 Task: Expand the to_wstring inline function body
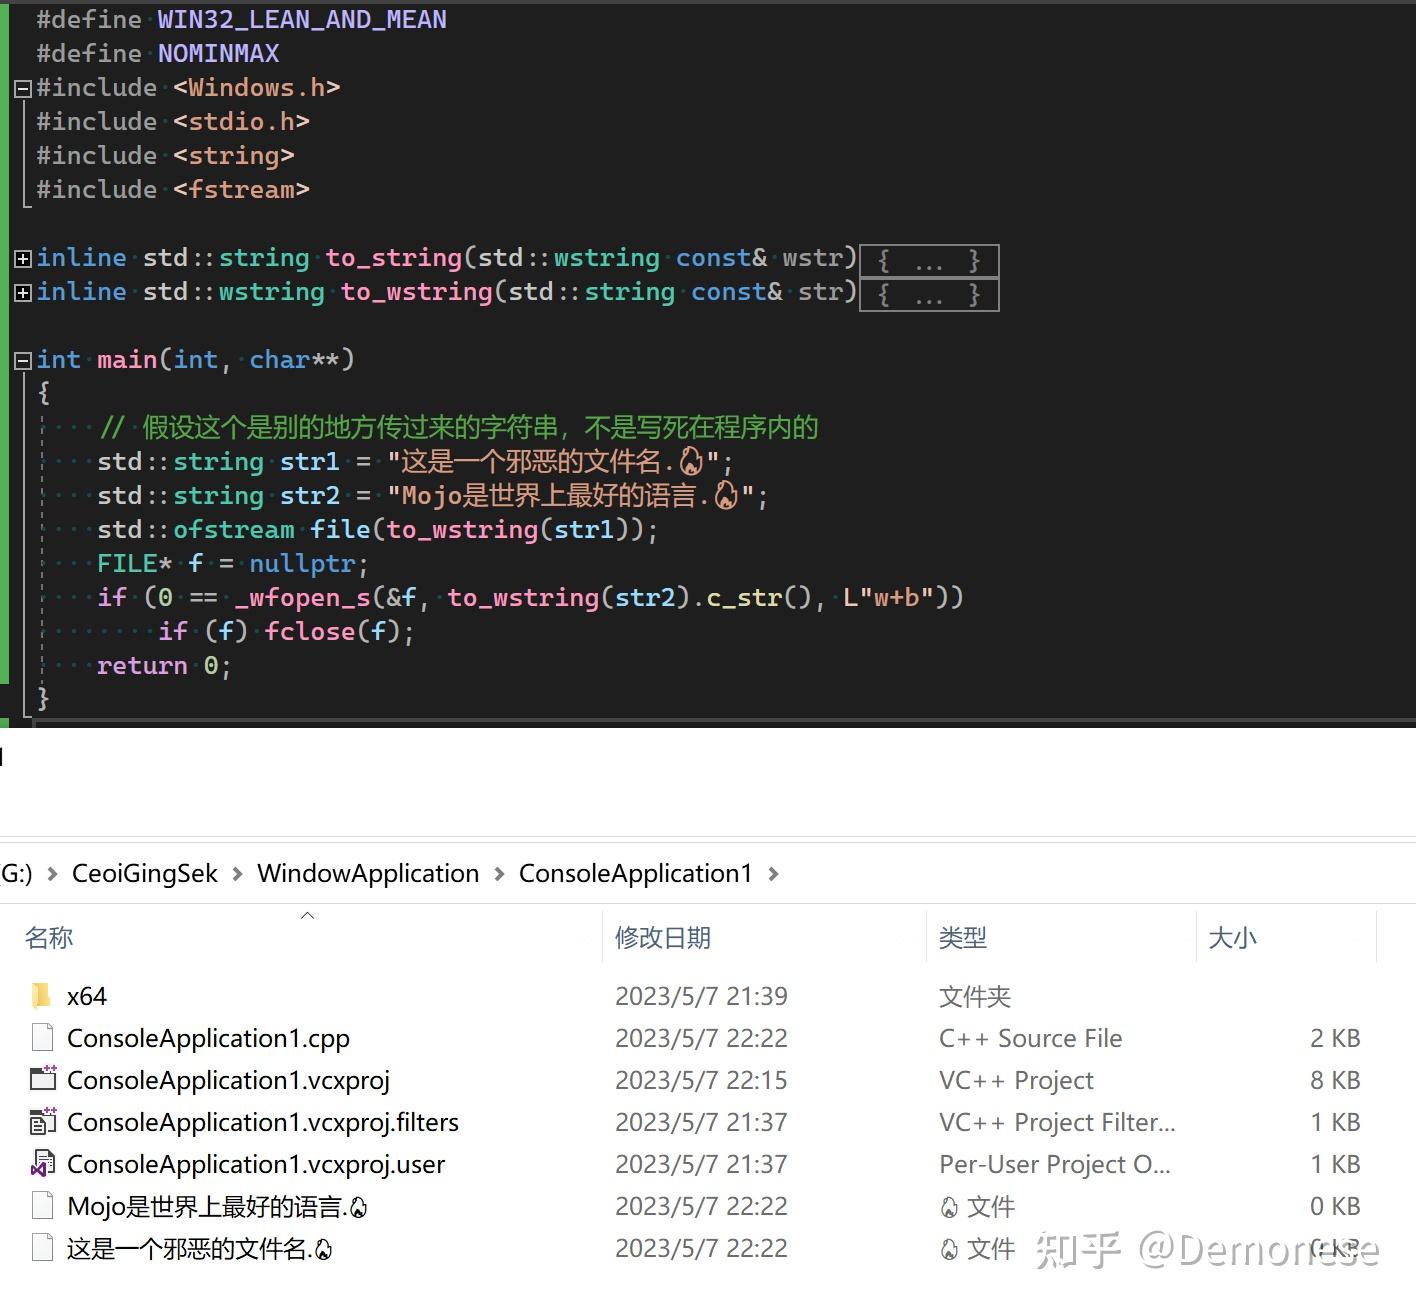[x=22, y=292]
